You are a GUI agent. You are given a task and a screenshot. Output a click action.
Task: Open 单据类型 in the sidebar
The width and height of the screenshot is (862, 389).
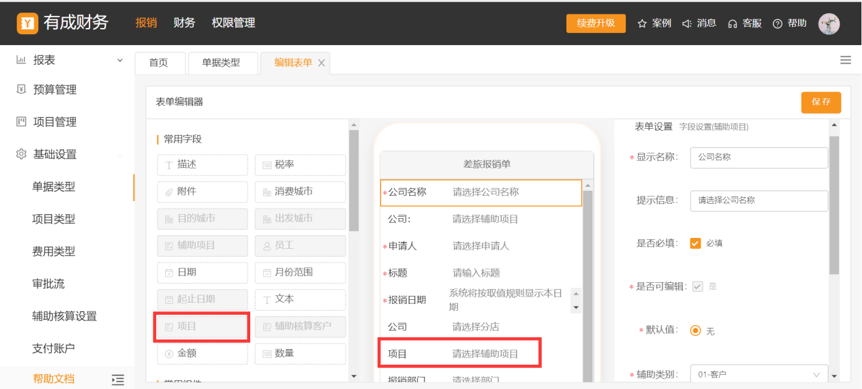54,187
